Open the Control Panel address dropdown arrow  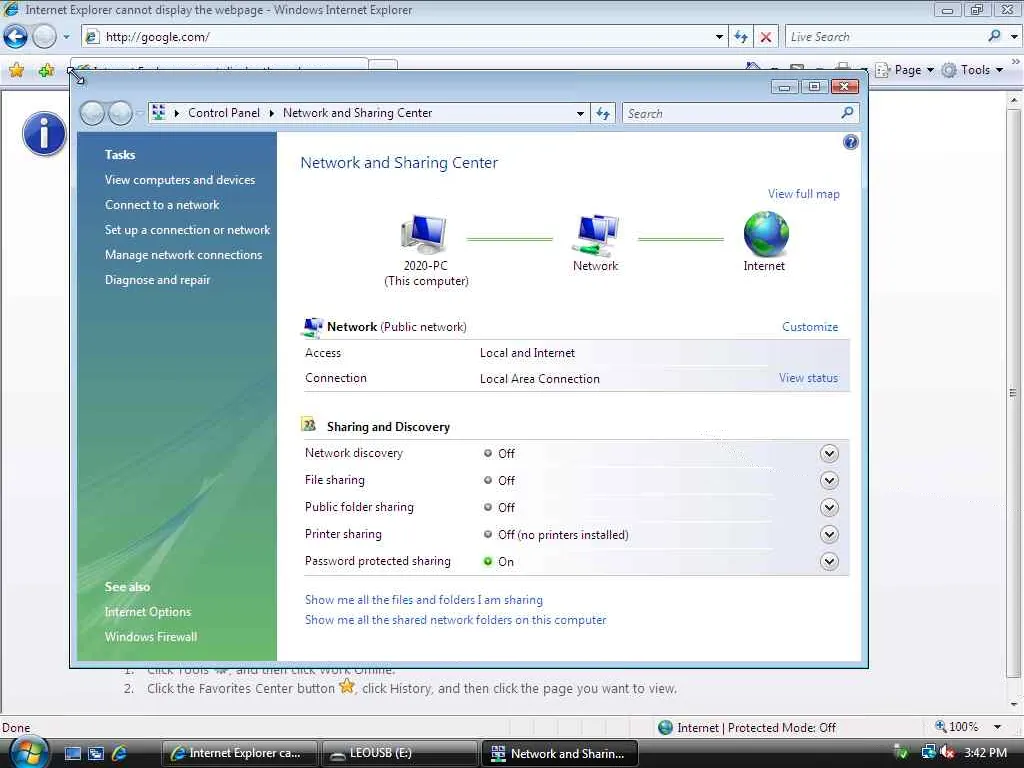click(580, 114)
